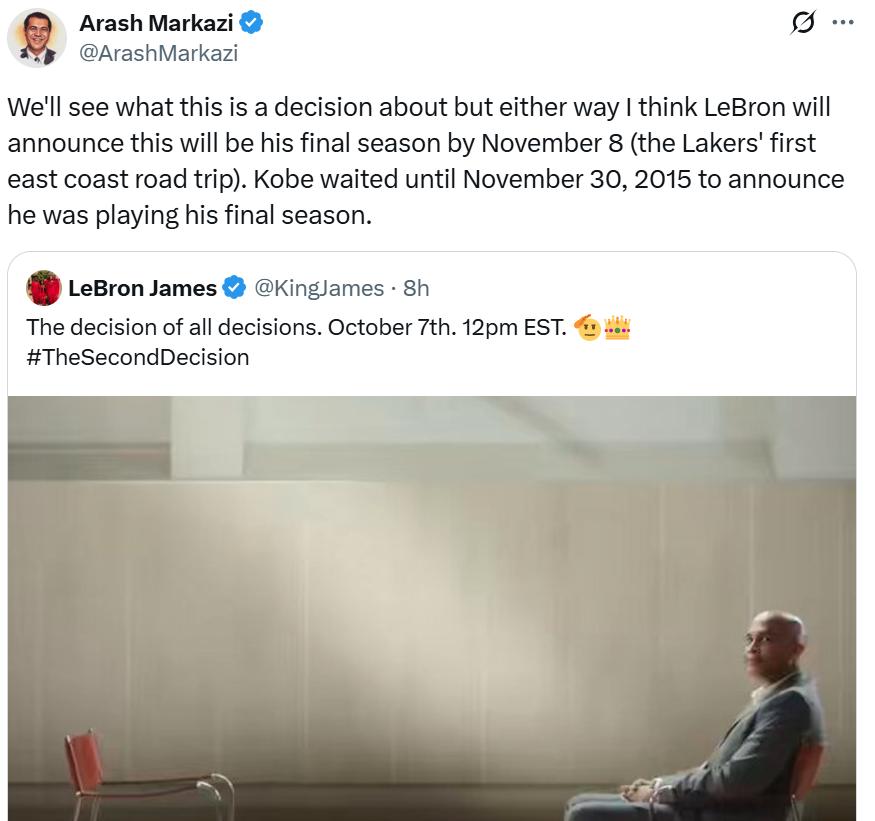Open the three-dot more options menu
Screen dimensions: 875x821
843,23
